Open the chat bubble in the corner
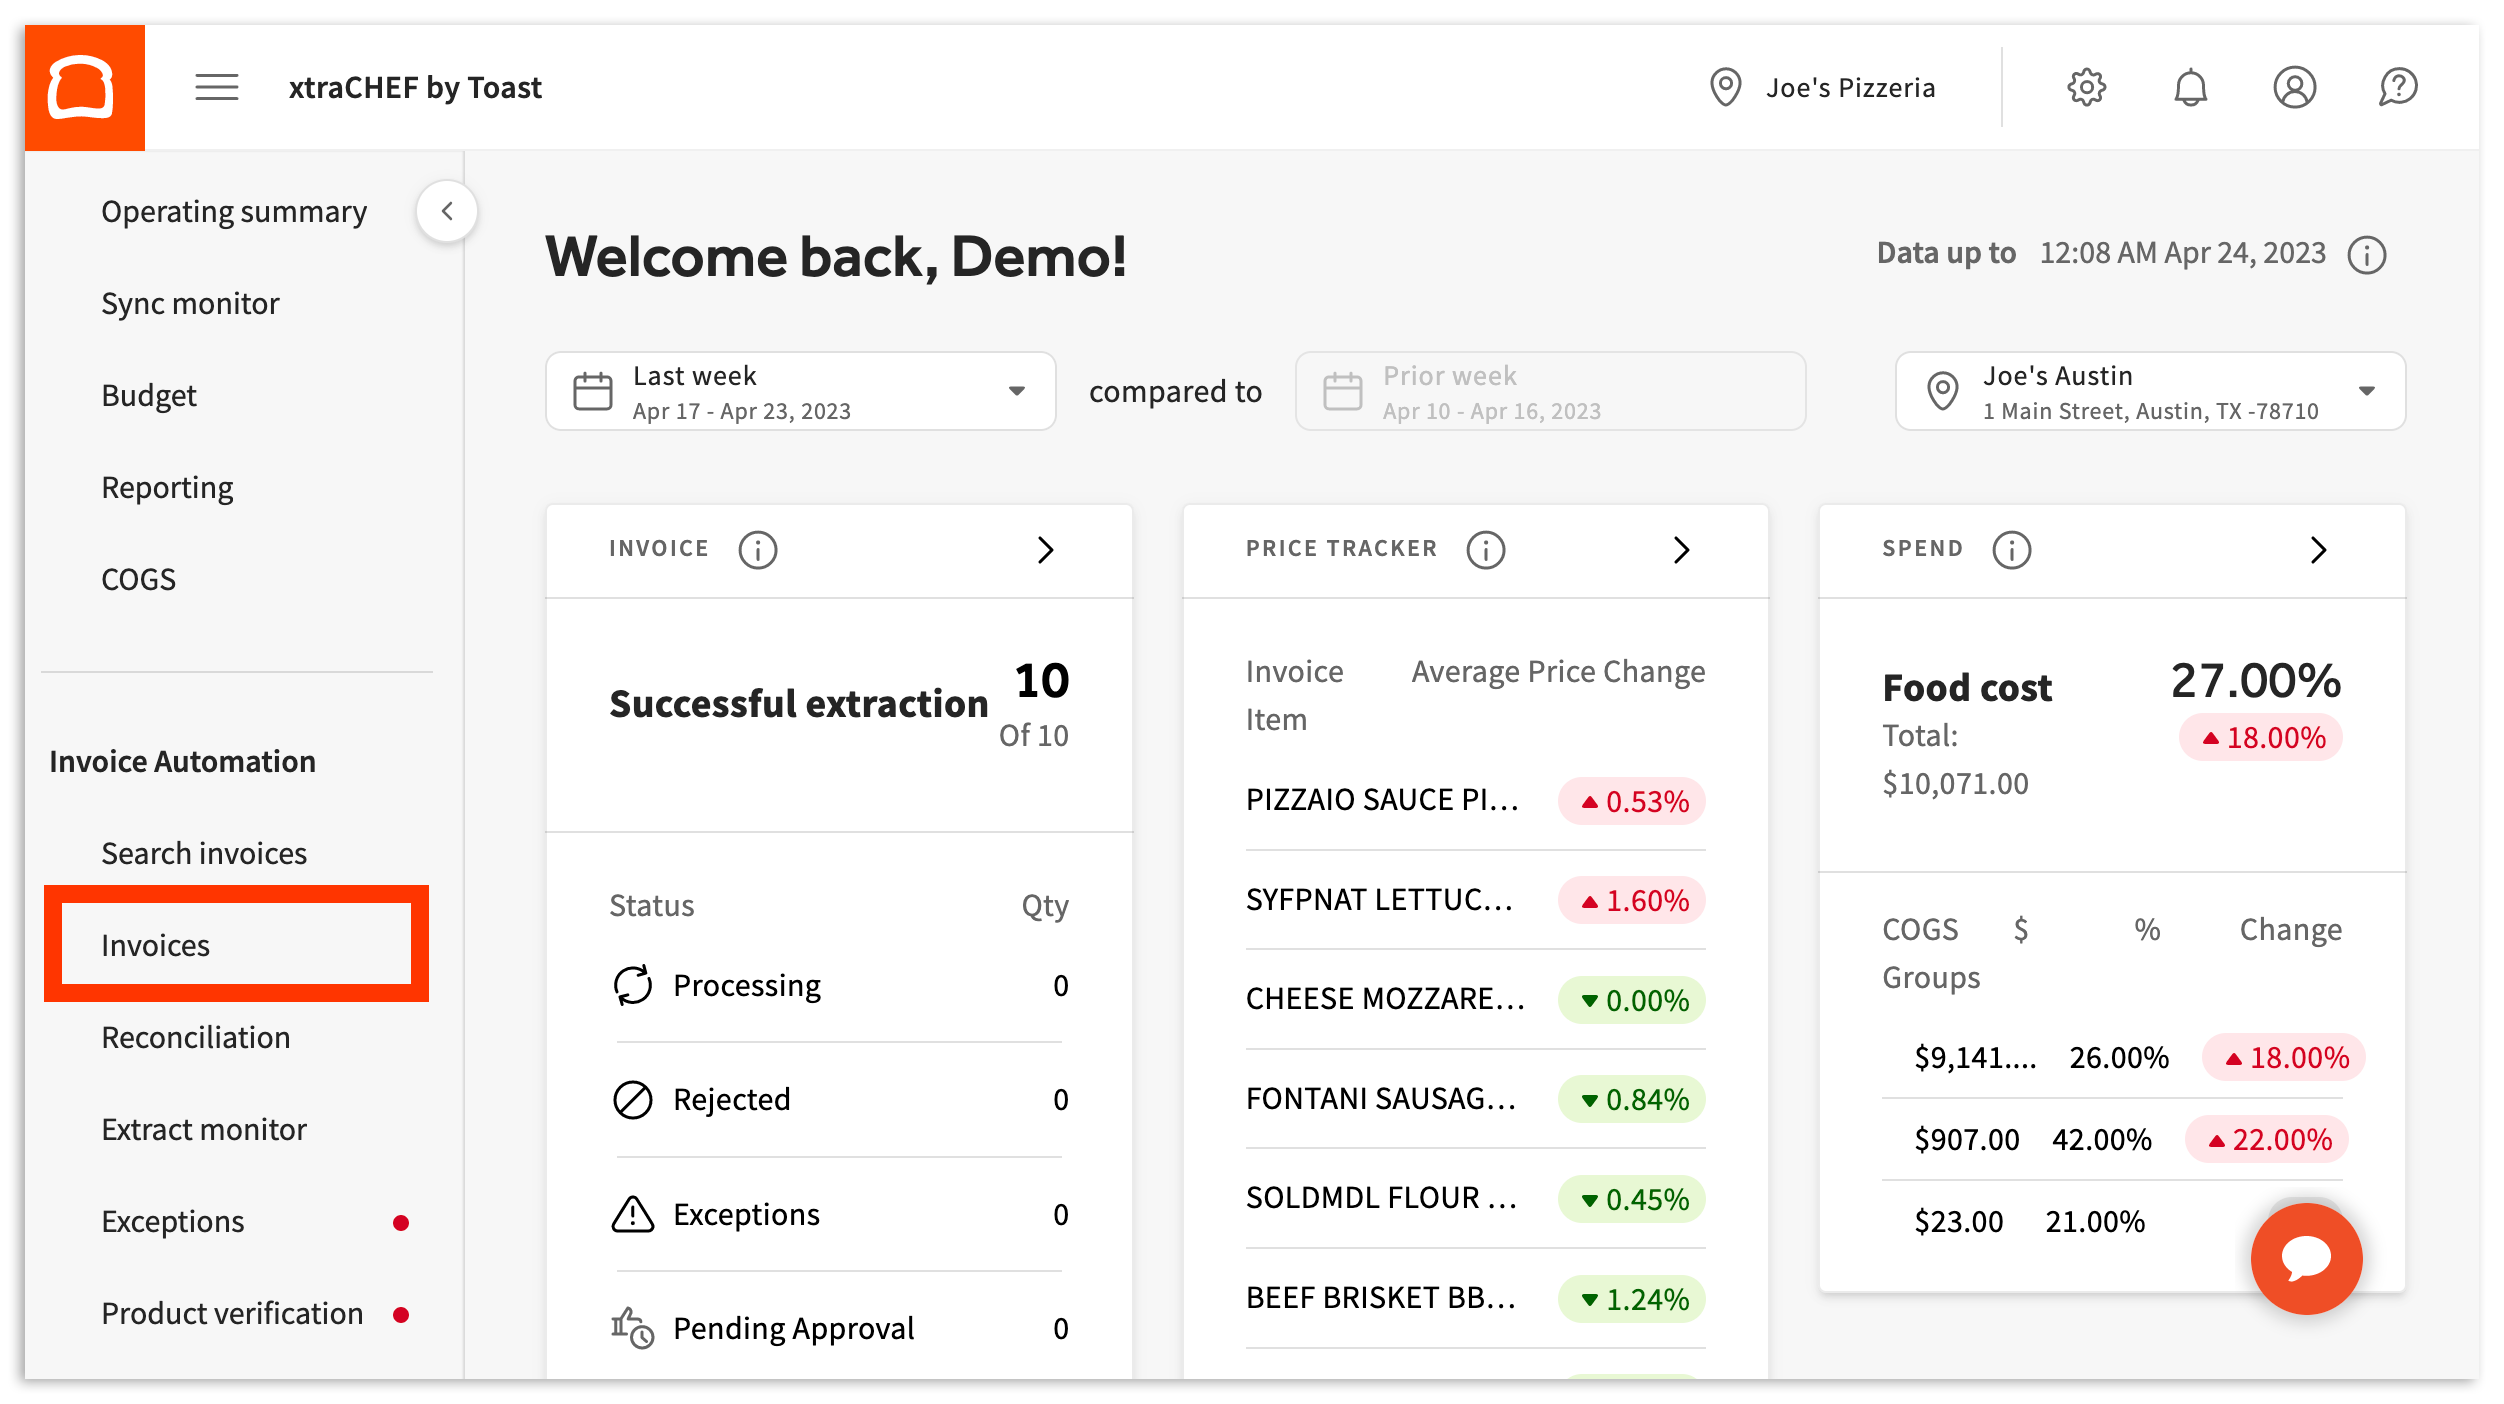 [2305, 1258]
